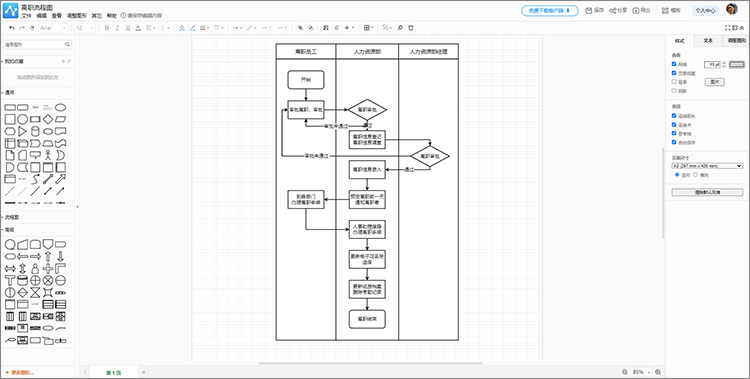
Task: Open the share option in header
Action: pyautogui.click(x=618, y=10)
